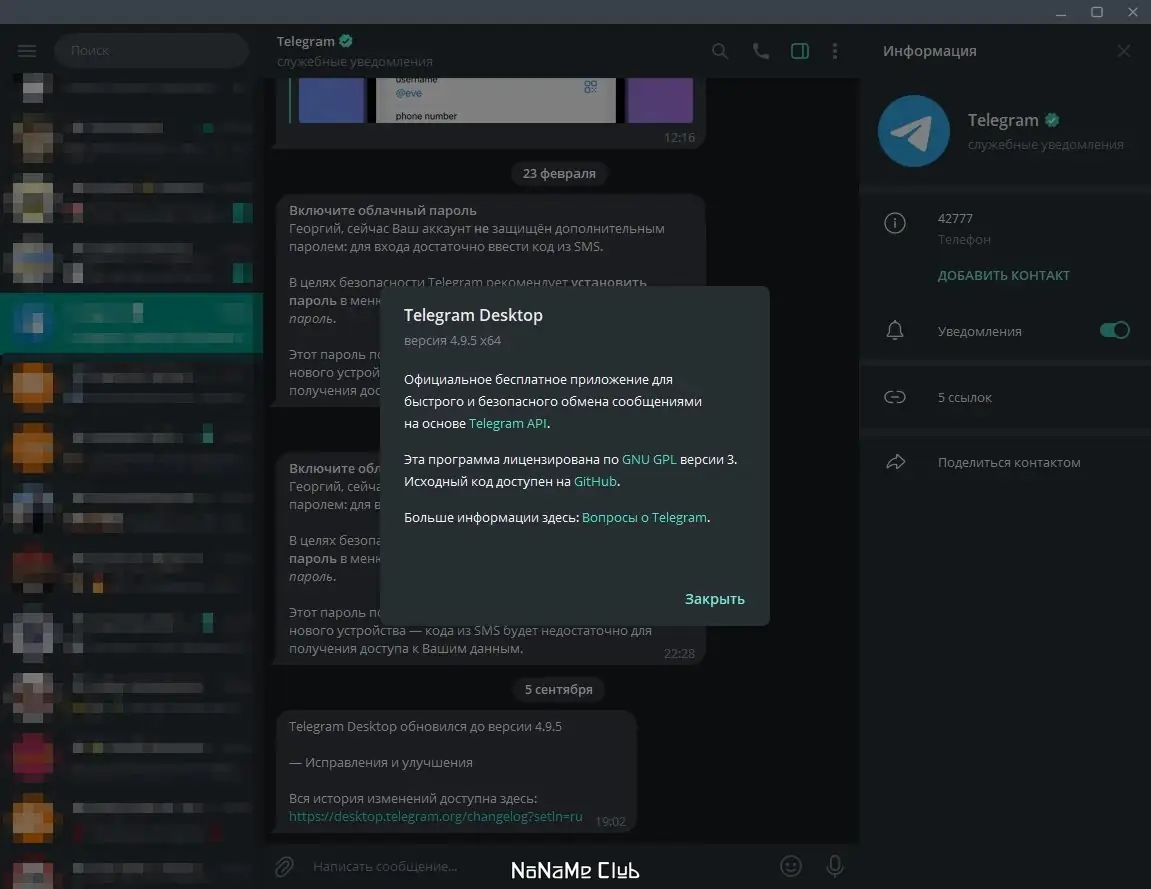Open the Telegram API link
This screenshot has height=889, width=1151.
(508, 424)
